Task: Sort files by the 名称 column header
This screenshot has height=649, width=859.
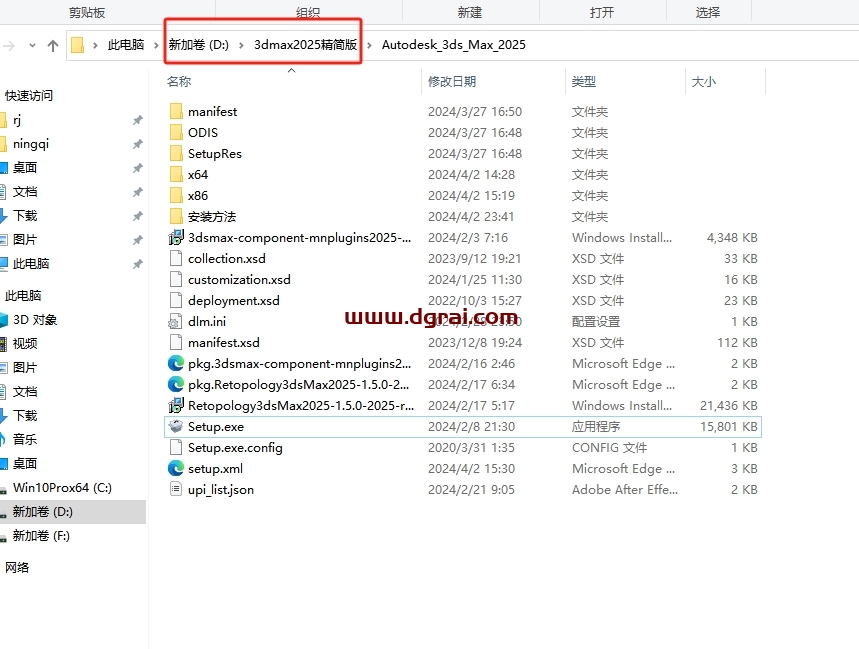Action: (179, 82)
